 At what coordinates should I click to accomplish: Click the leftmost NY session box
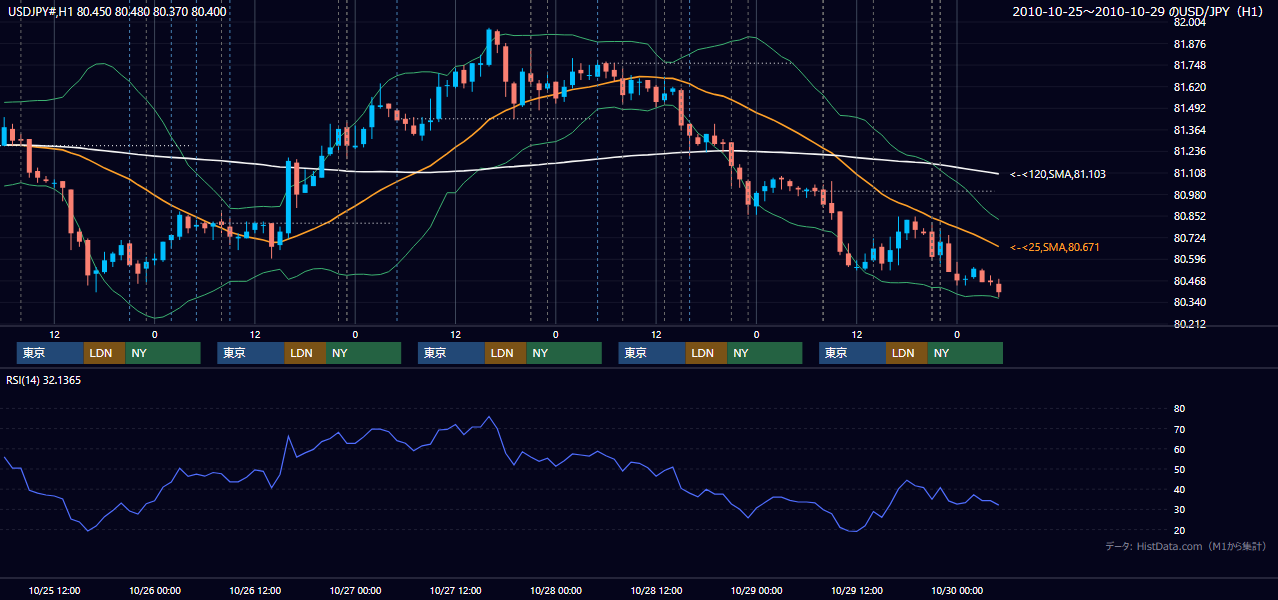163,353
